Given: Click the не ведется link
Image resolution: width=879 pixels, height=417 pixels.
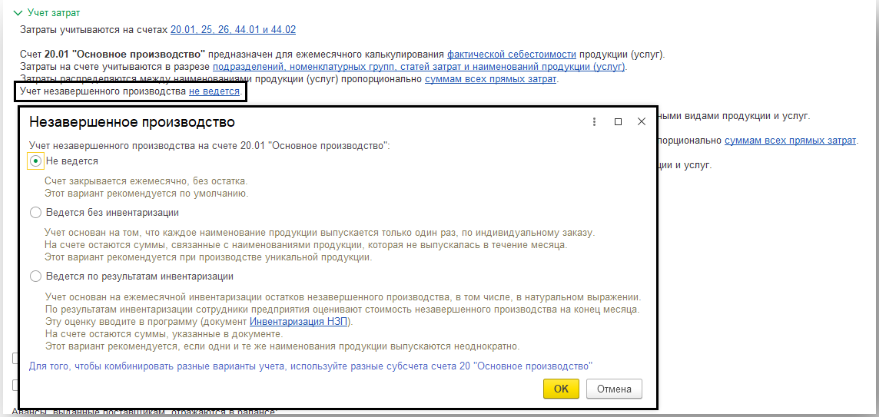Looking at the screenshot, I should pyautogui.click(x=214, y=92).
